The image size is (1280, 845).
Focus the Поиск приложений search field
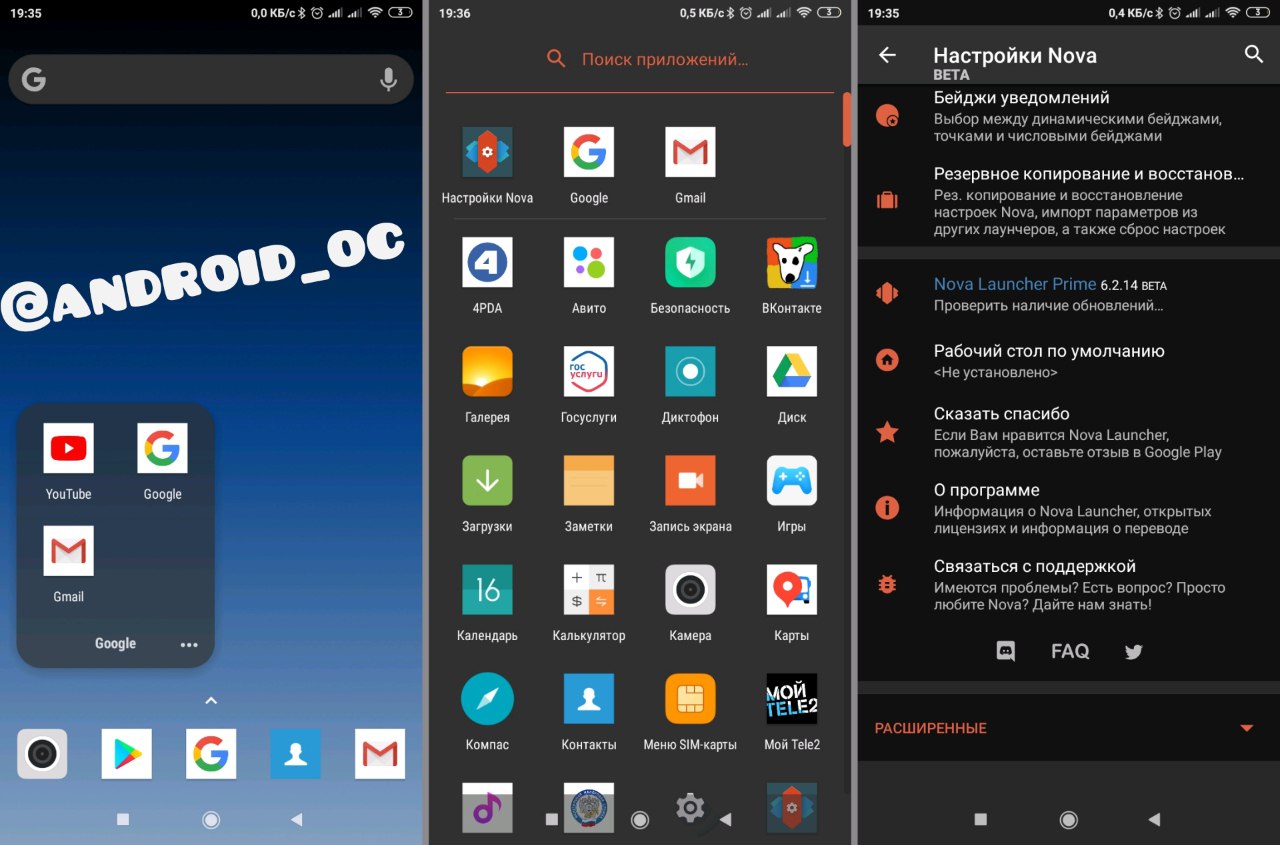pos(640,60)
